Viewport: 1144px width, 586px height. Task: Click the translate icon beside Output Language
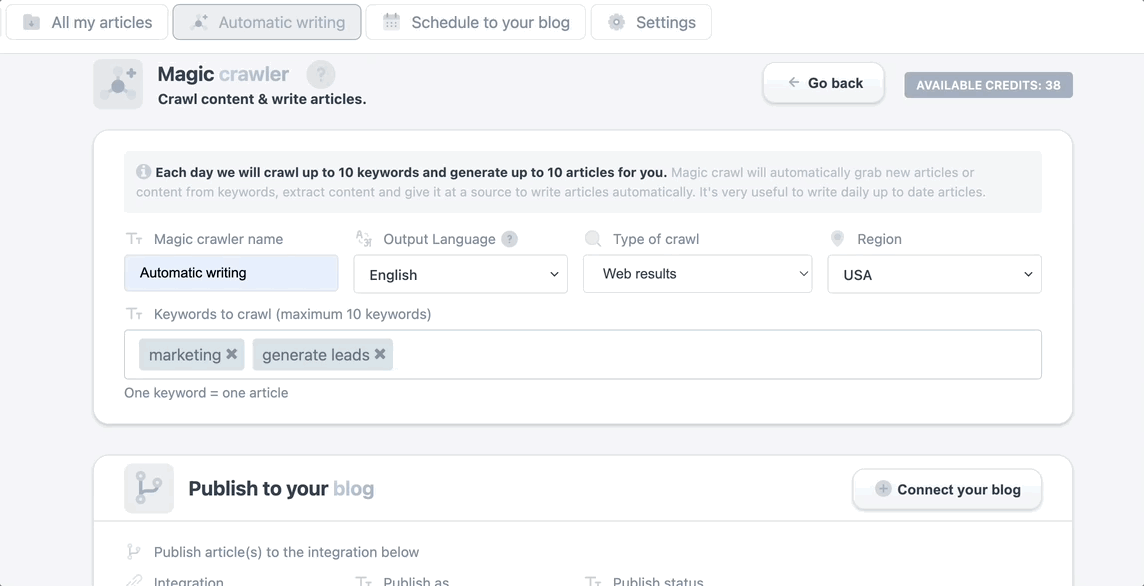(364, 238)
